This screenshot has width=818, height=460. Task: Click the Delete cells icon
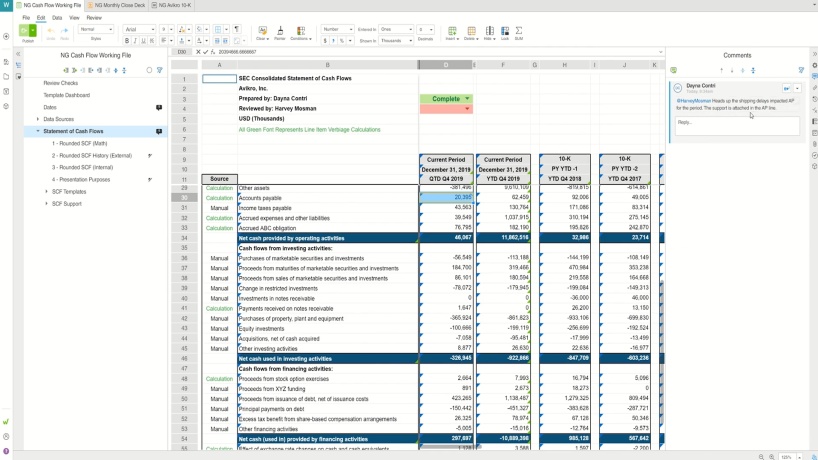pyautogui.click(x=471, y=31)
